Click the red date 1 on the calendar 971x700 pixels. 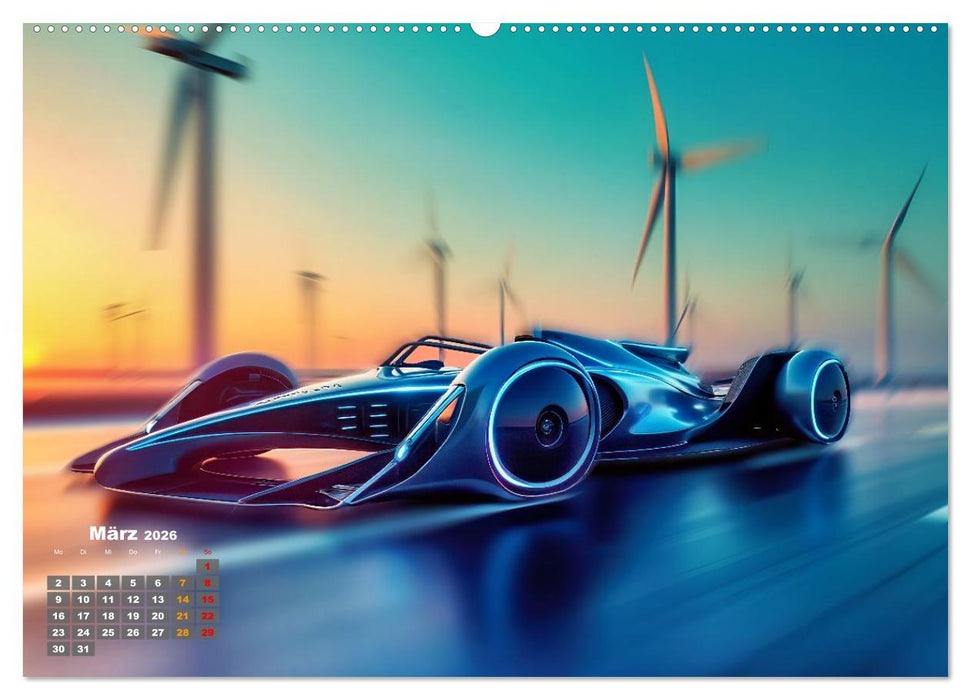coord(207,565)
